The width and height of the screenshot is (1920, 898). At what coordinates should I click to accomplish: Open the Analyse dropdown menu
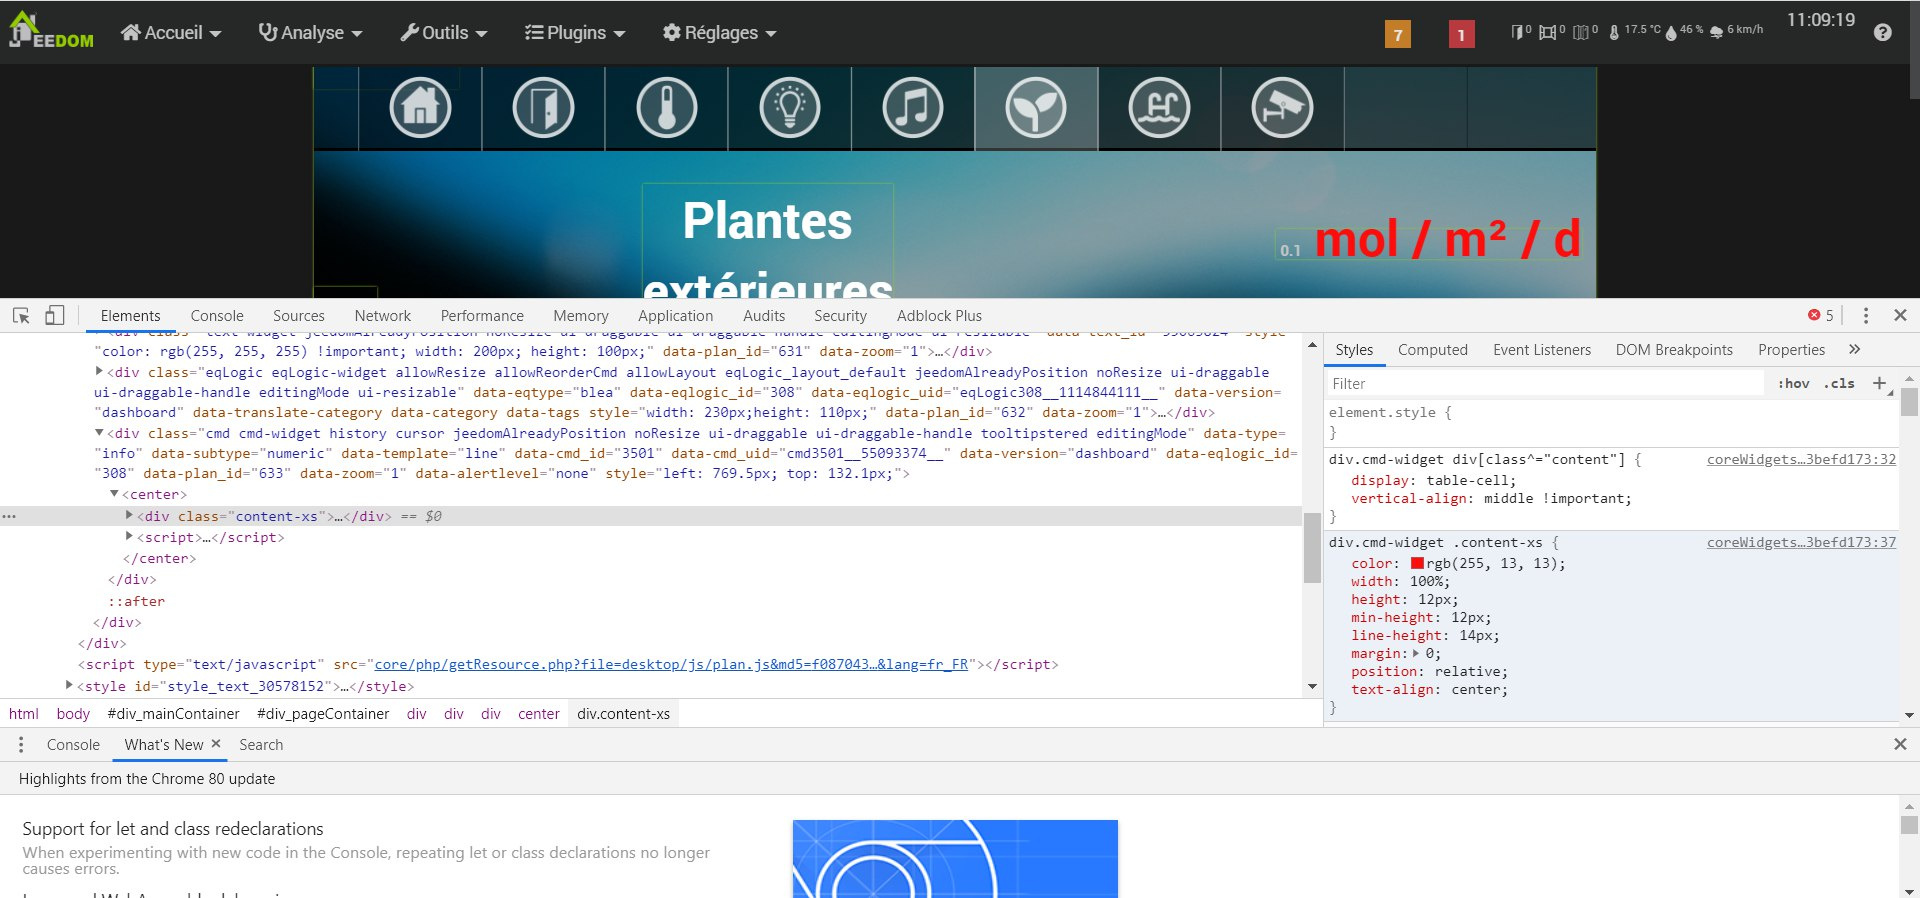(x=310, y=33)
